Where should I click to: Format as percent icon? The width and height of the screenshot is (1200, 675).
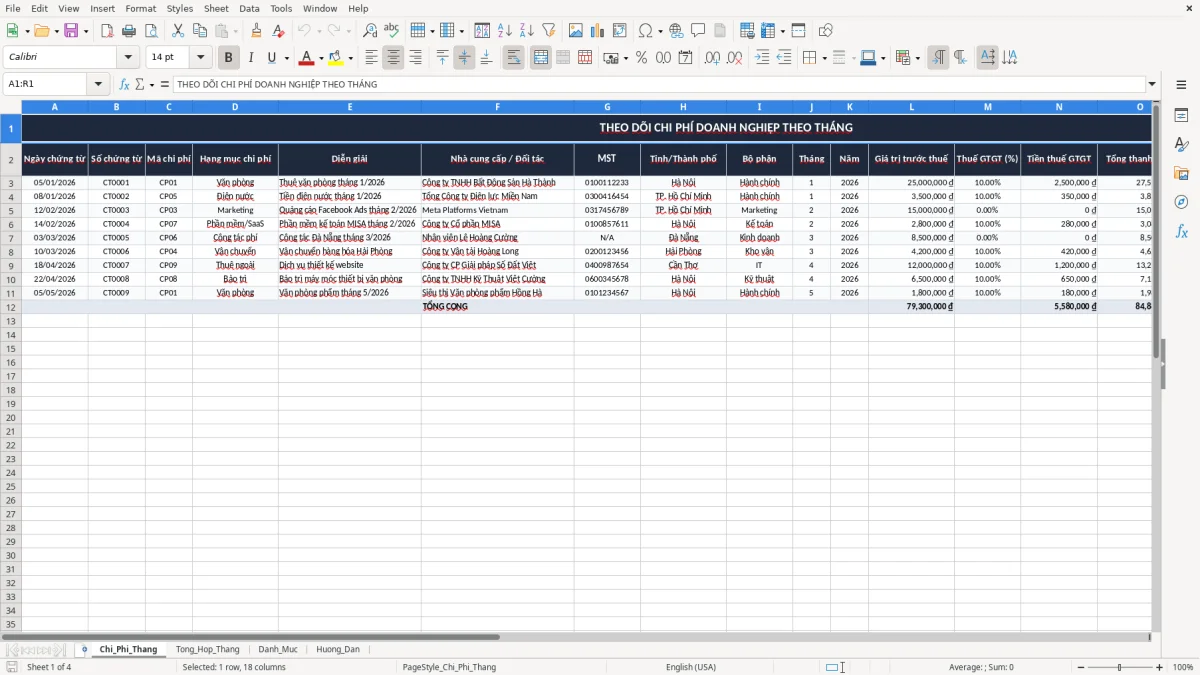click(x=641, y=58)
